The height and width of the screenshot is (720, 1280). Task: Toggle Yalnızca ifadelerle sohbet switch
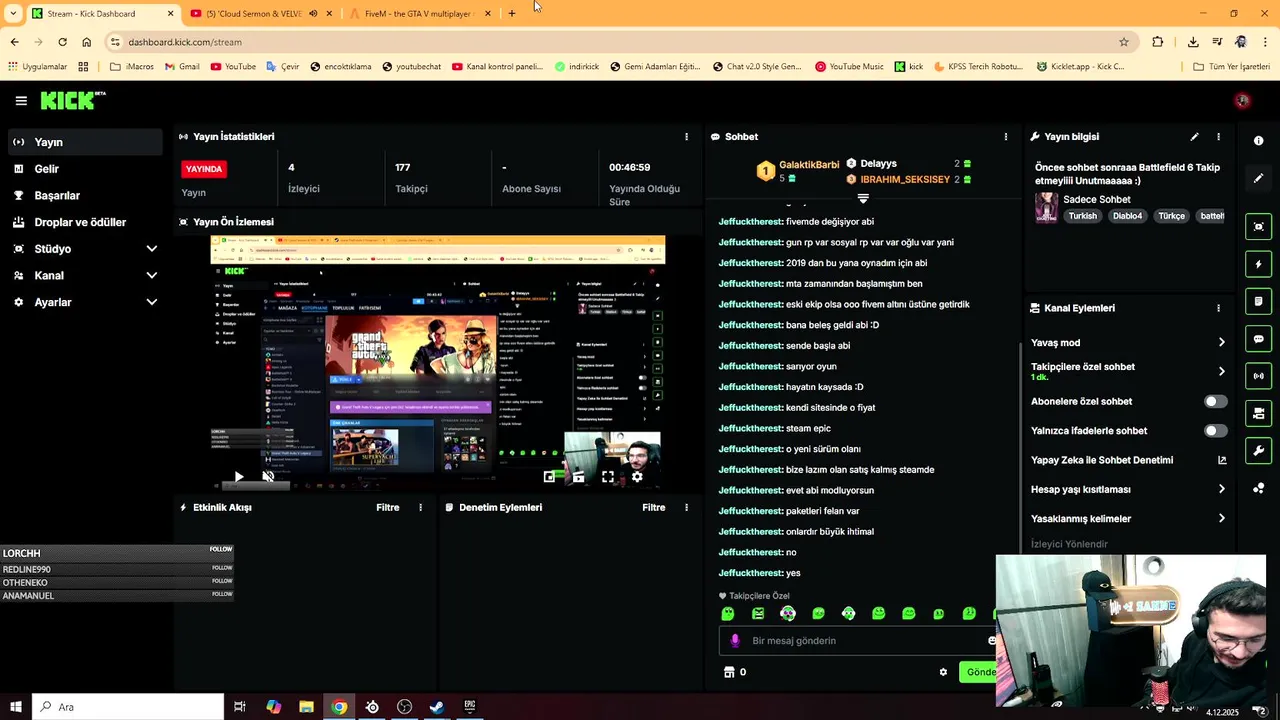point(1215,431)
